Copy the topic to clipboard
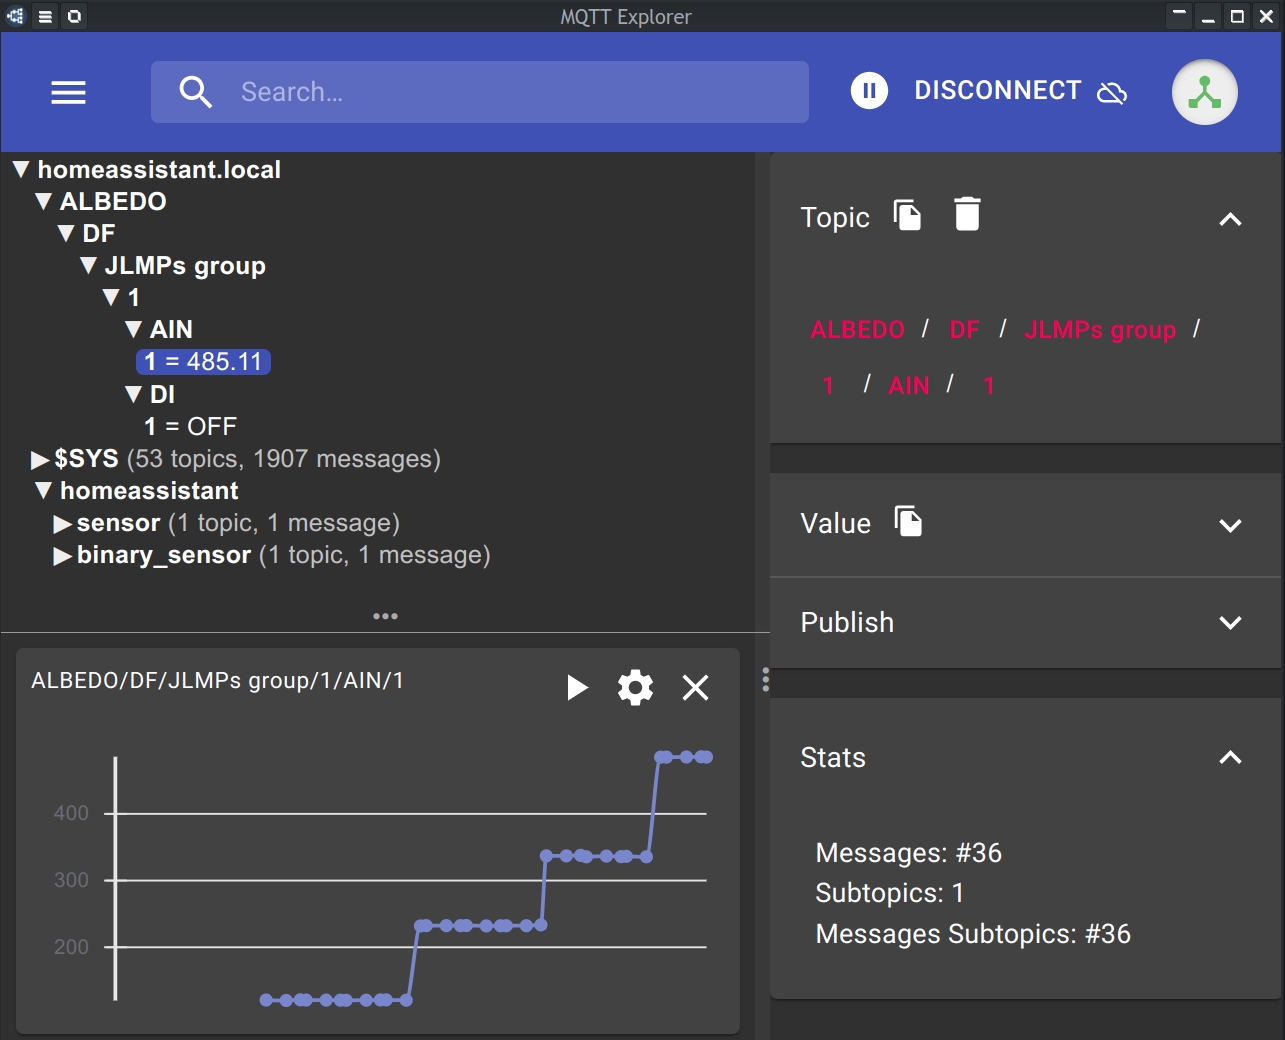 coord(907,214)
